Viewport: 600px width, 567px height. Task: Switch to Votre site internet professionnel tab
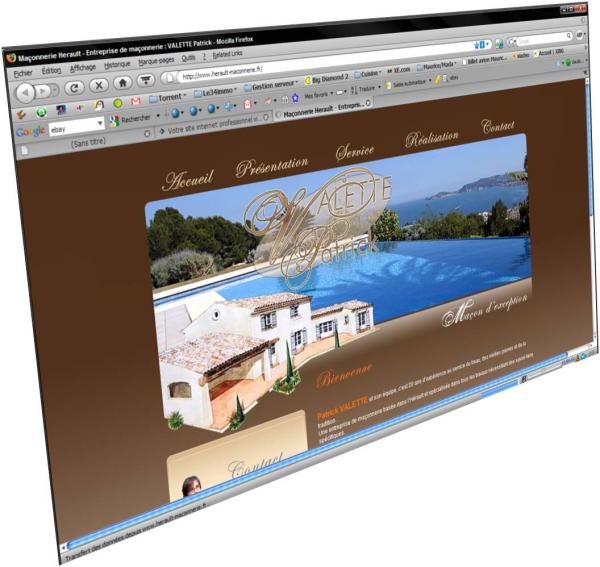coord(214,124)
